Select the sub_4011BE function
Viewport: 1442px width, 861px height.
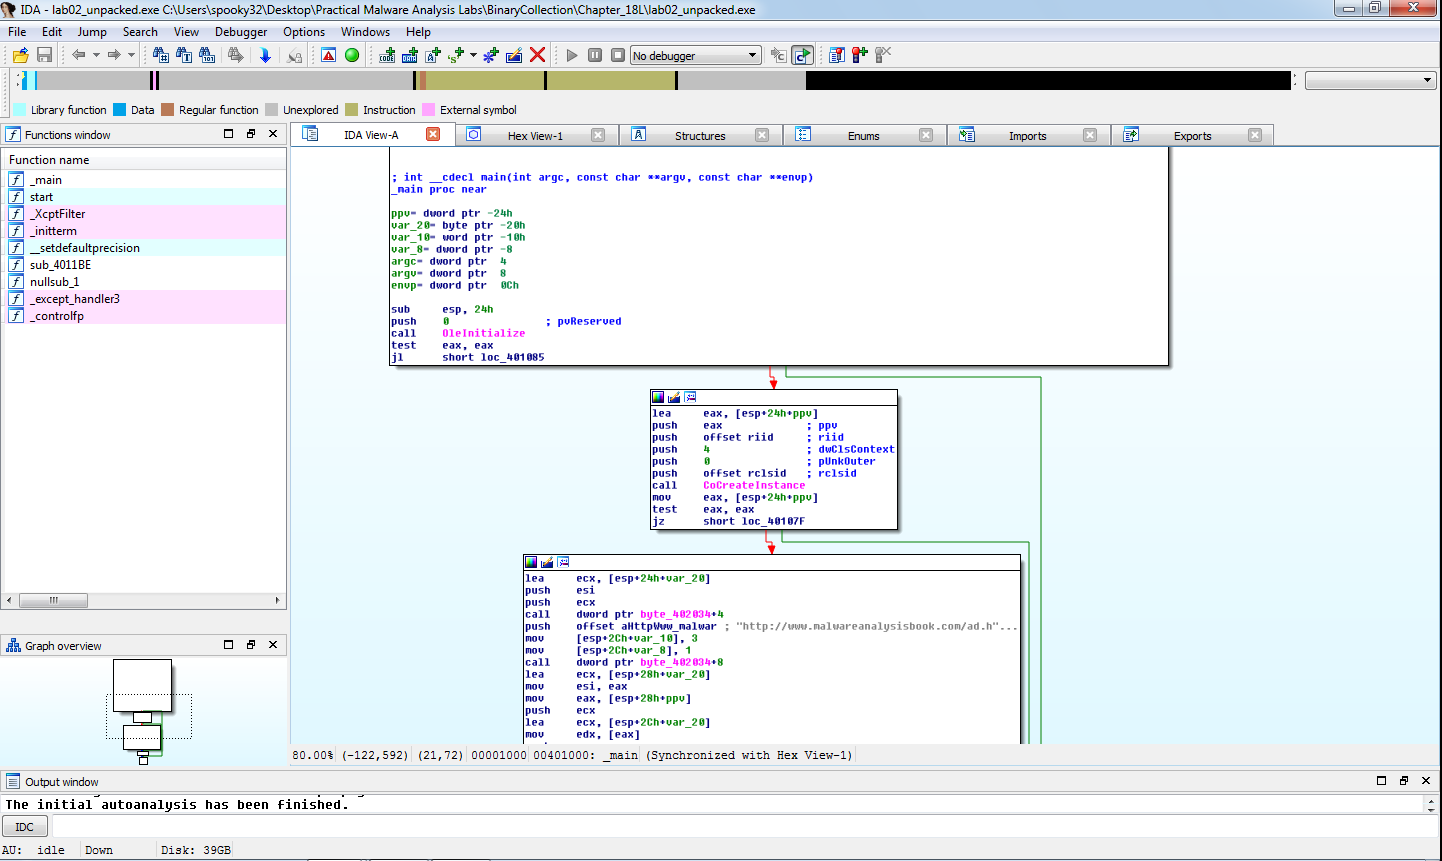point(145,265)
